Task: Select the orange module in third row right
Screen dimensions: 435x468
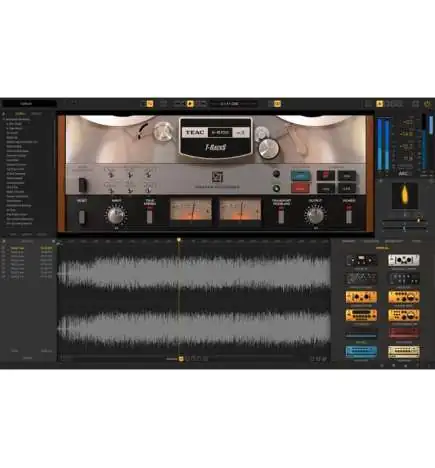Action: (x=404, y=297)
